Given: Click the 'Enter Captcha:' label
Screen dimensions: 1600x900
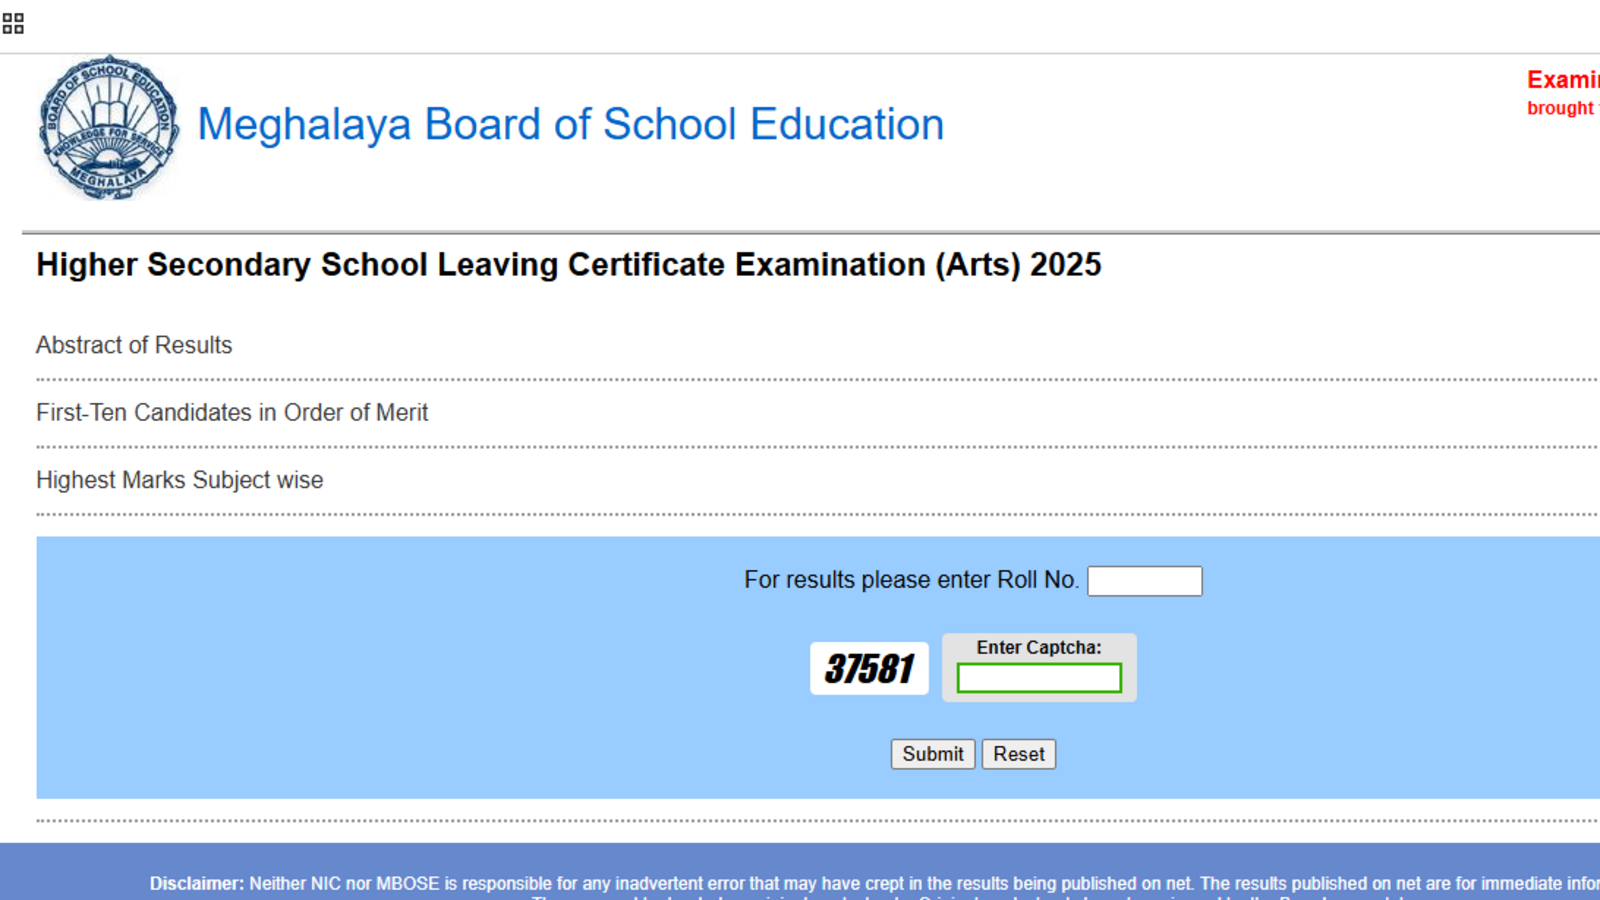Looking at the screenshot, I should [1039, 648].
